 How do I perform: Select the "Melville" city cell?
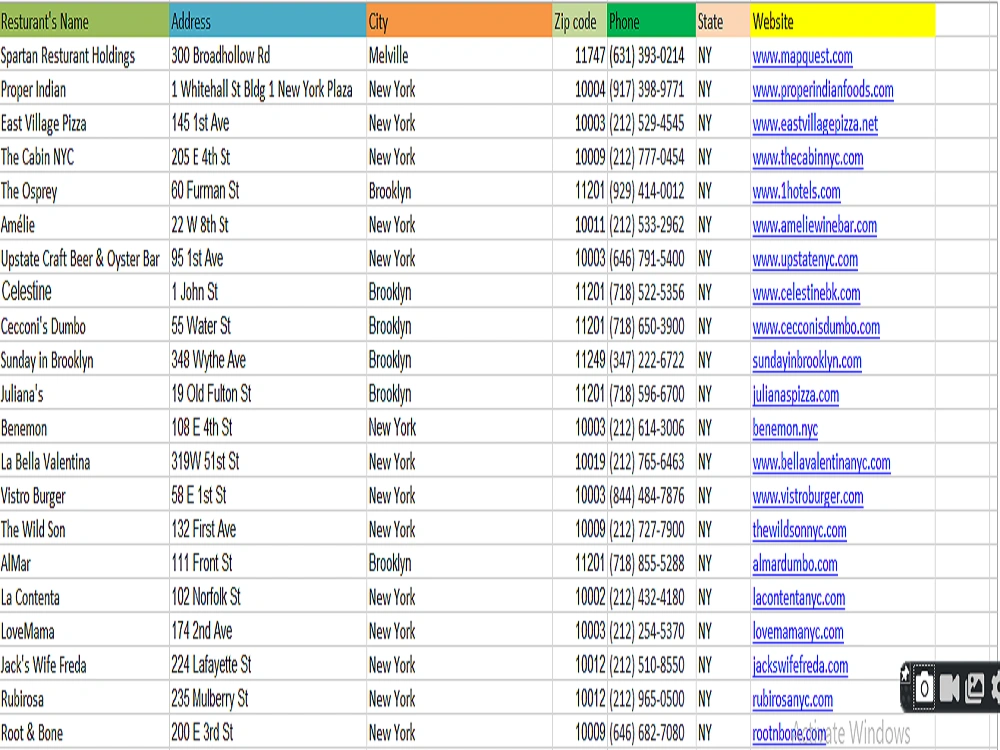click(x=459, y=55)
